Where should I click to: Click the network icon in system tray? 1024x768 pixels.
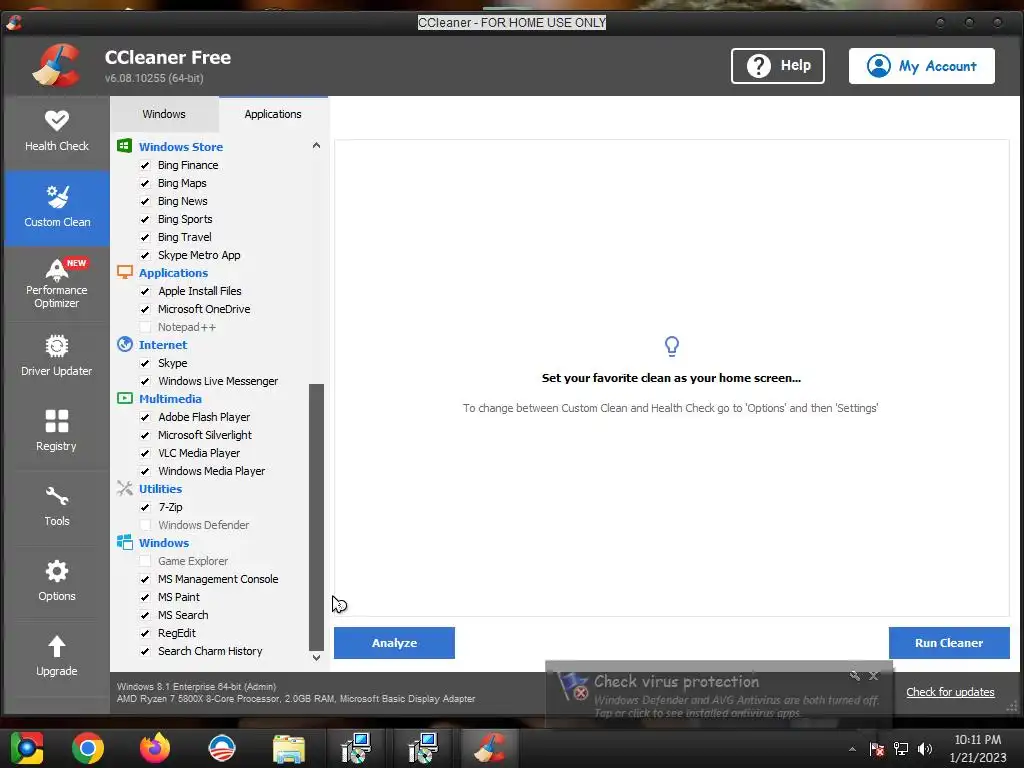pyautogui.click(x=901, y=748)
